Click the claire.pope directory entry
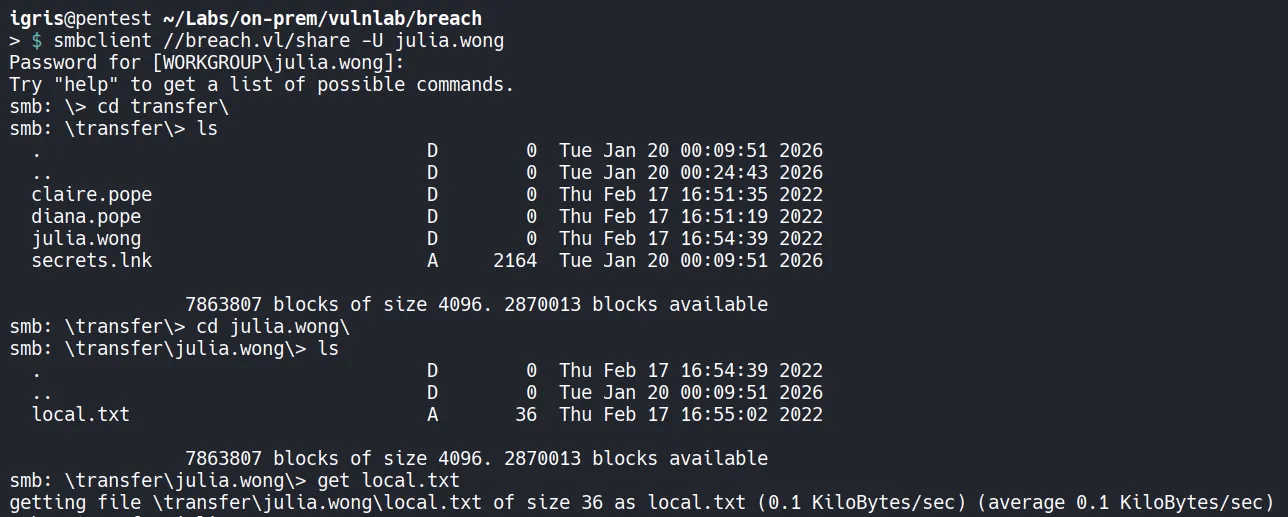Screen dimensions: 1288x517 click(91, 195)
